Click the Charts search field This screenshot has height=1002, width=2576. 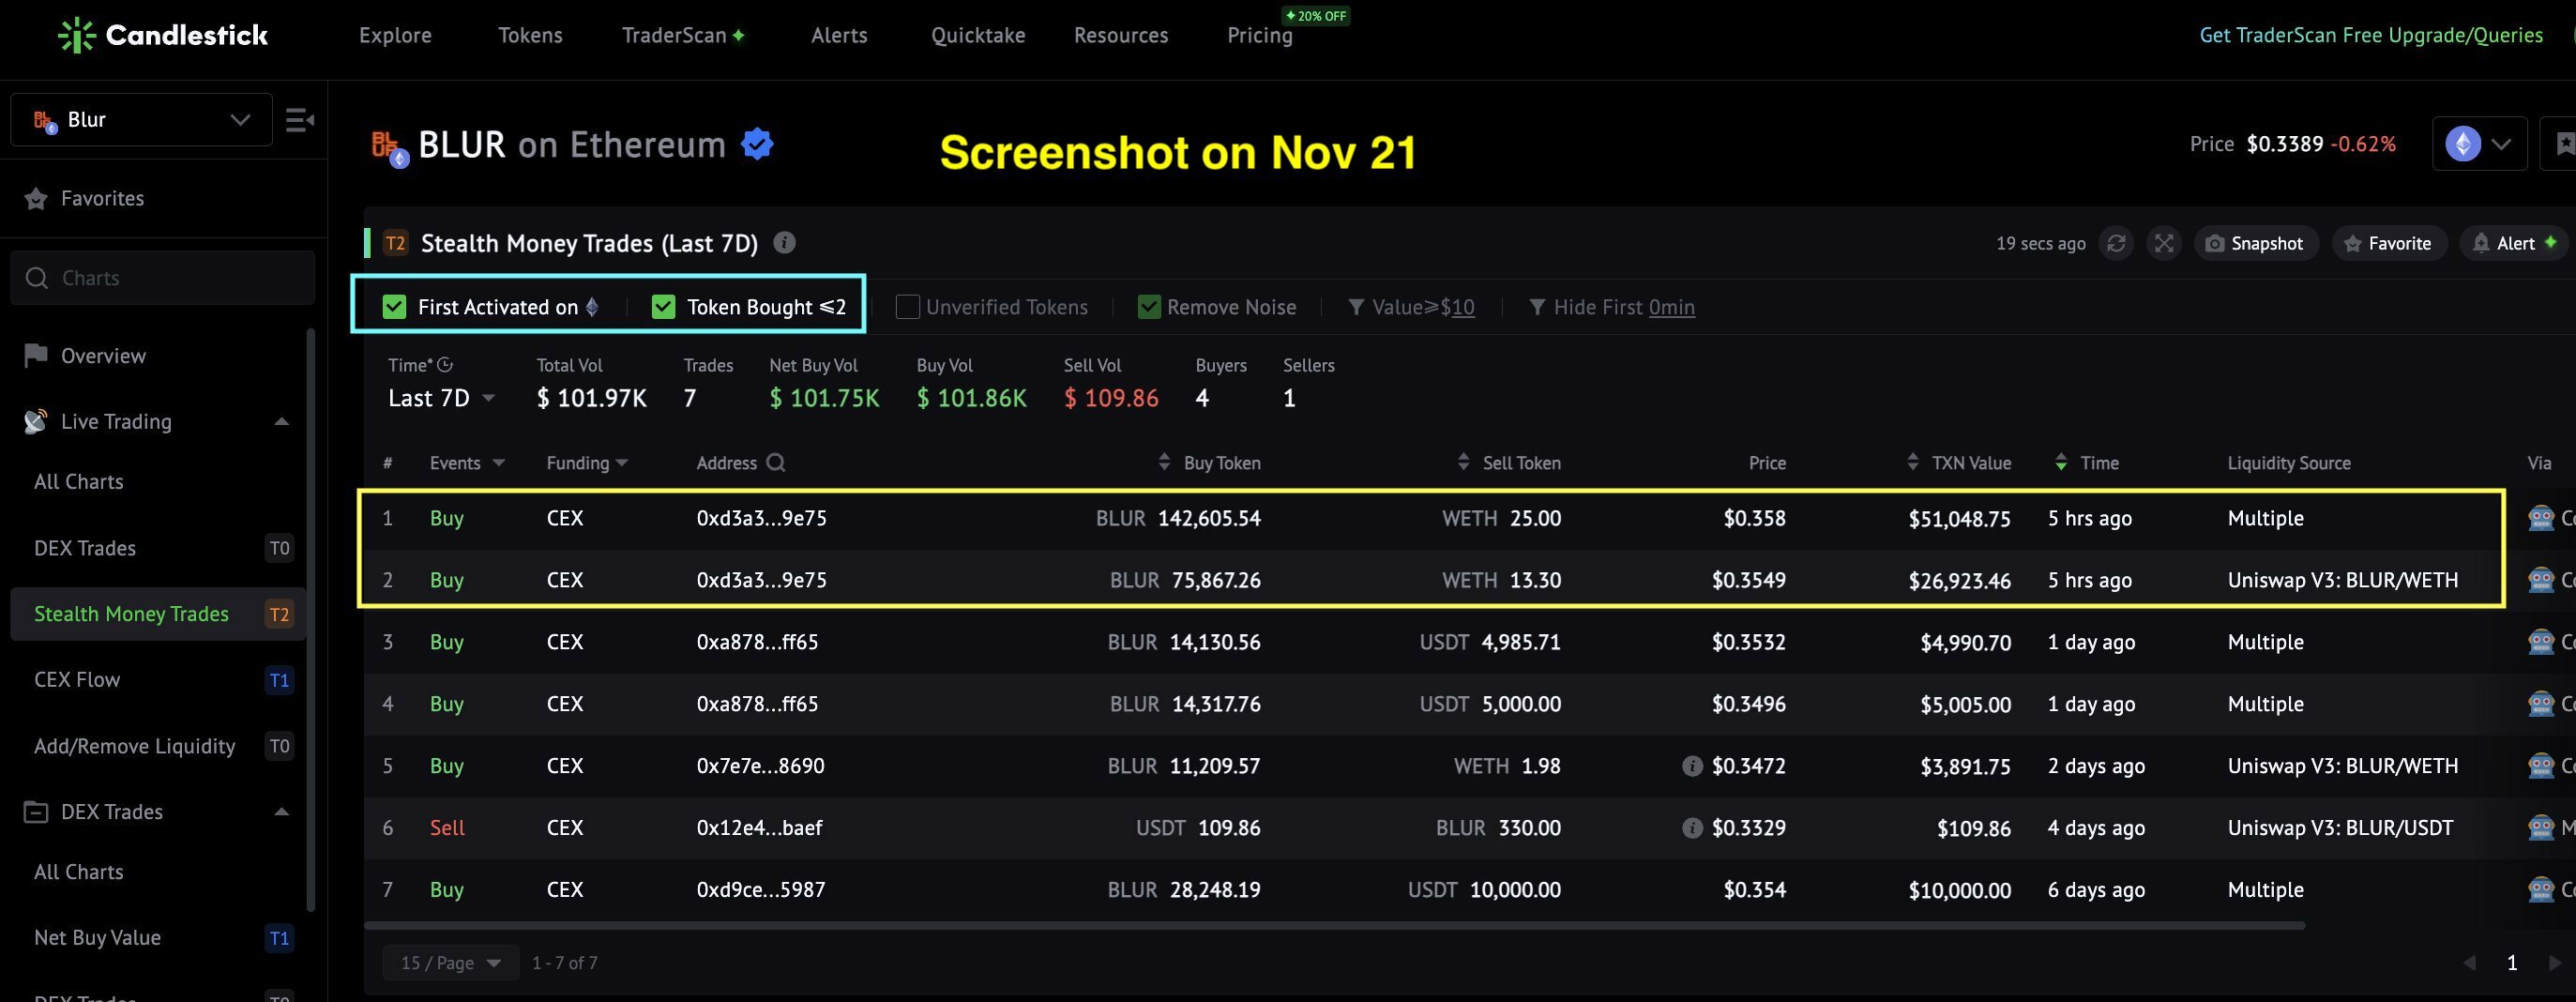(x=163, y=278)
